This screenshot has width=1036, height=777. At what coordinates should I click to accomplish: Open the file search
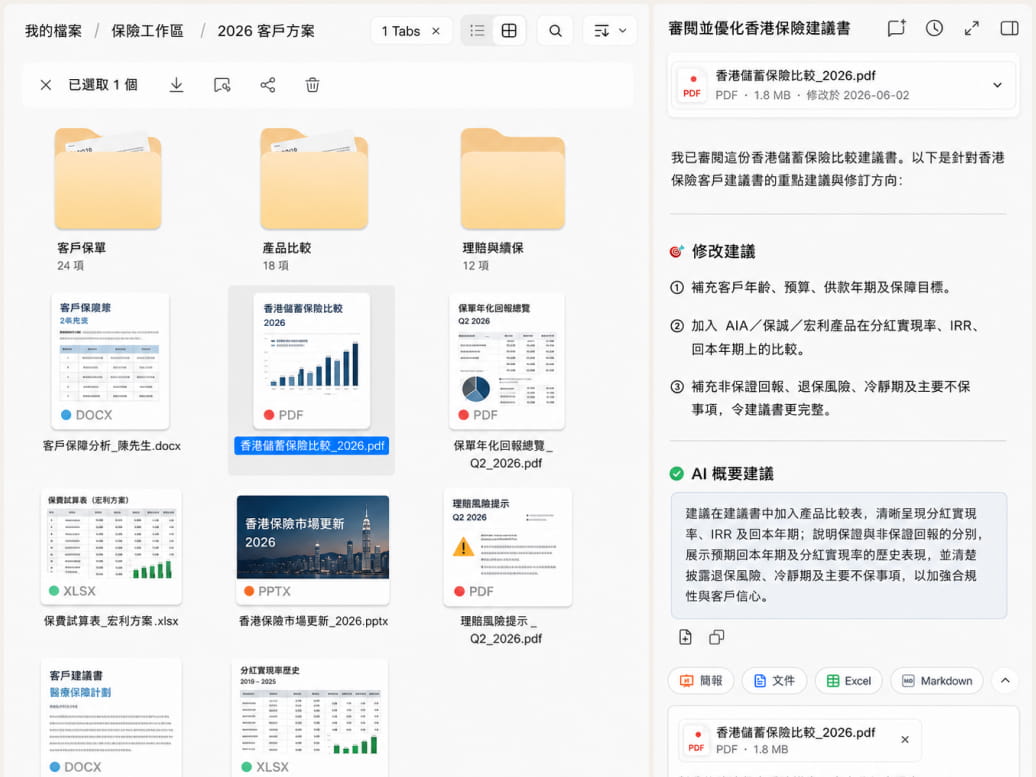pos(555,30)
